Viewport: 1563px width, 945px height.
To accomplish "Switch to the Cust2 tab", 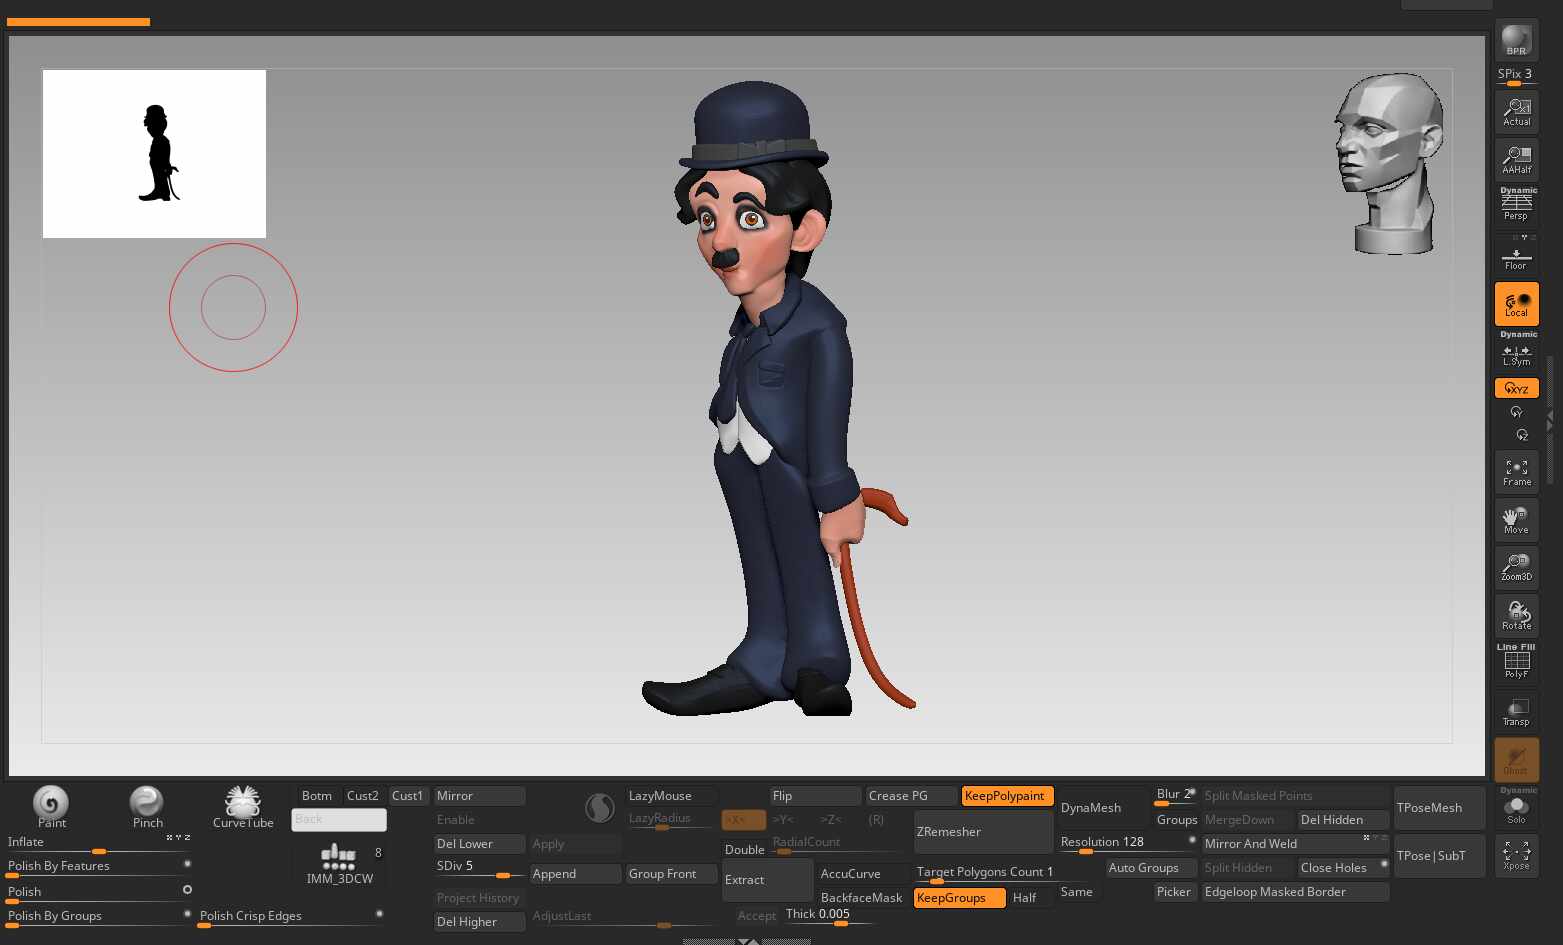I will [363, 796].
